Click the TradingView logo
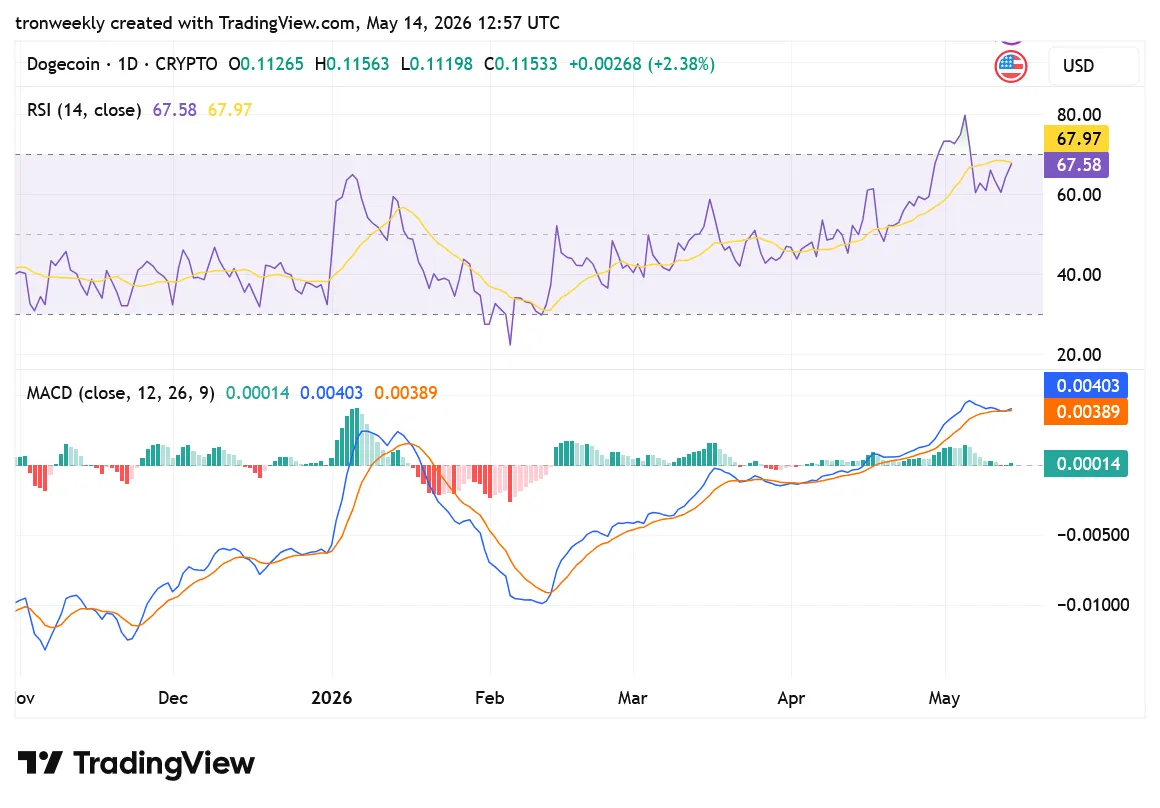This screenshot has height=808, width=1160. coord(136,763)
